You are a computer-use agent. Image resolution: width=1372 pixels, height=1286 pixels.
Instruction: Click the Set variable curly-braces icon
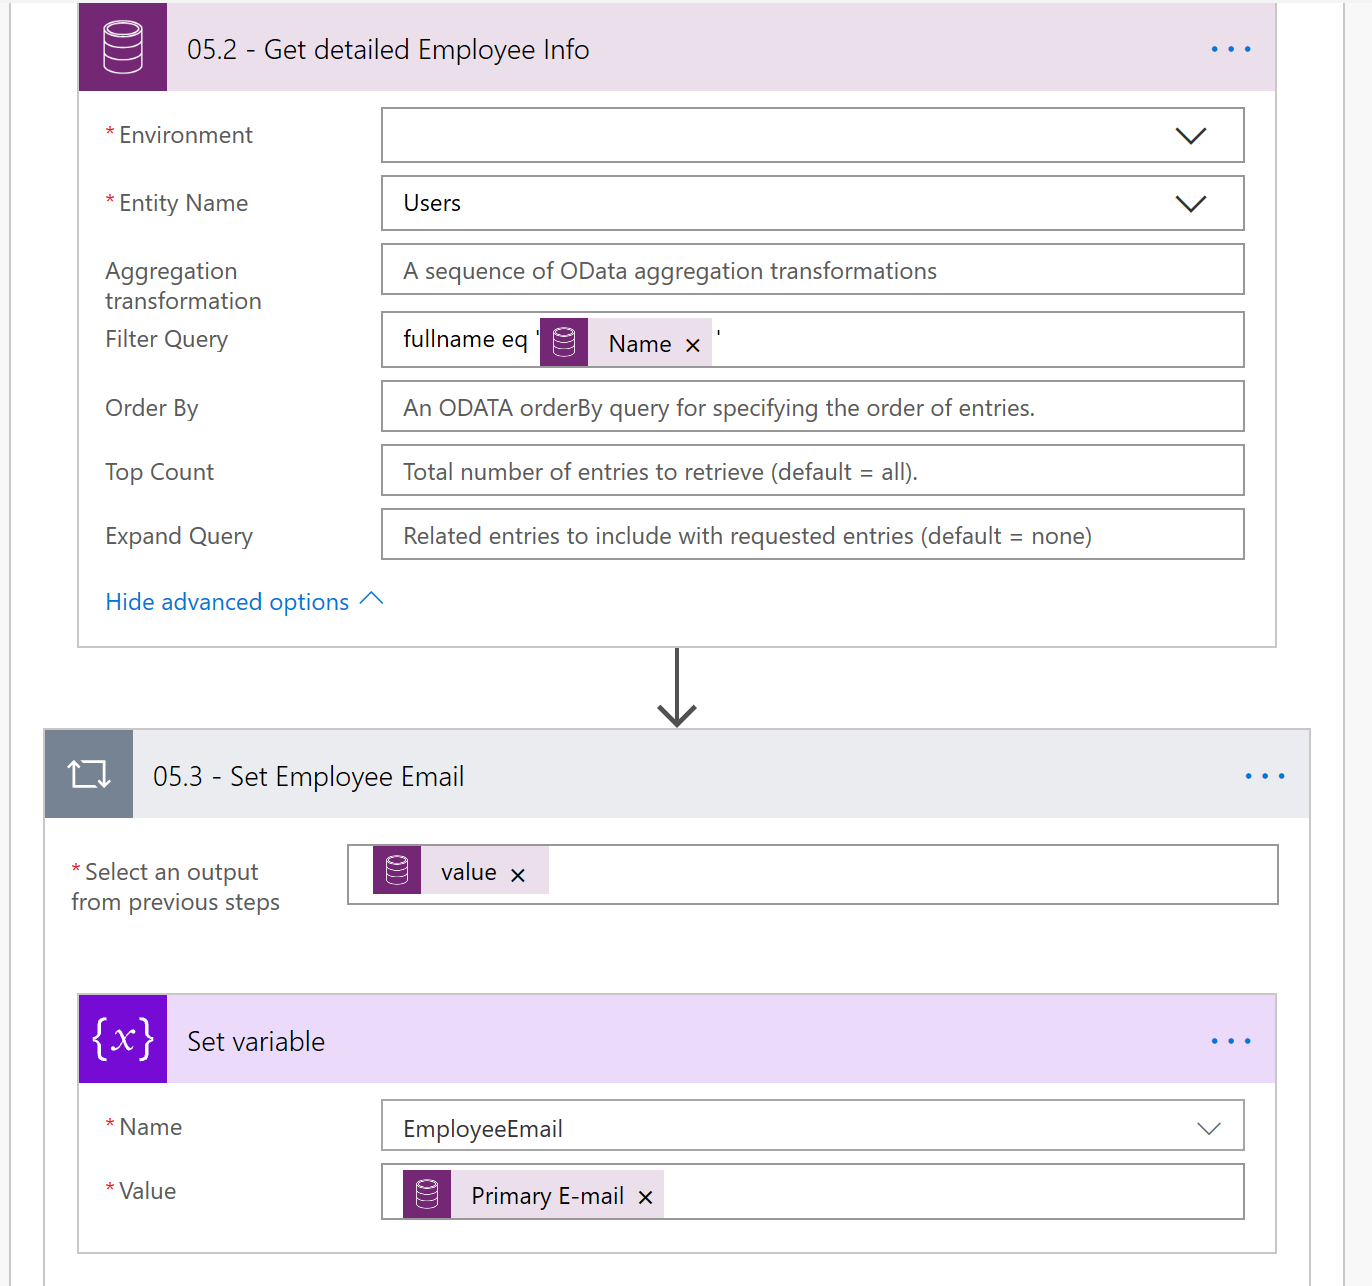[123, 1039]
